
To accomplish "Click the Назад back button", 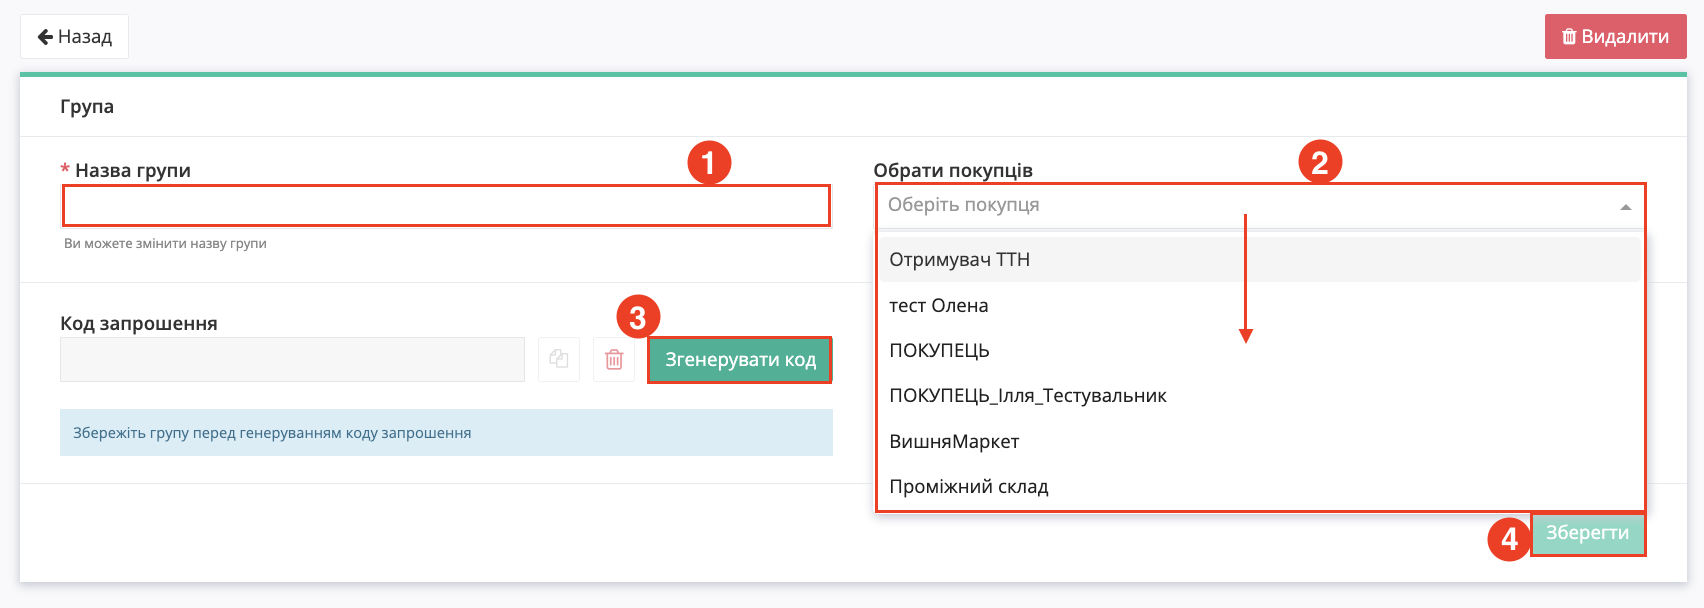I will 74,37.
